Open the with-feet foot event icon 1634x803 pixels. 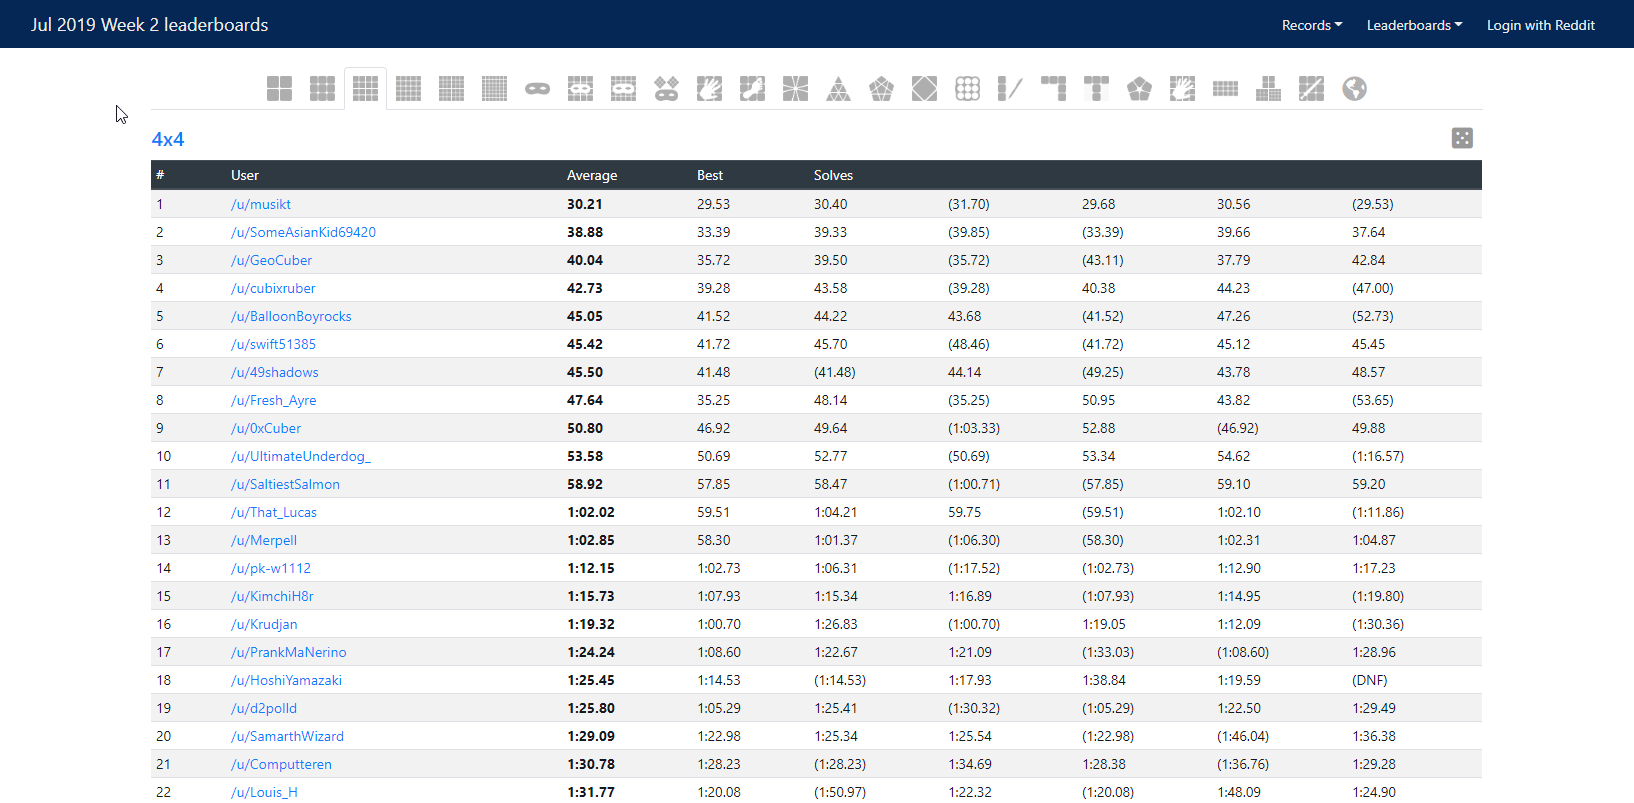click(753, 89)
